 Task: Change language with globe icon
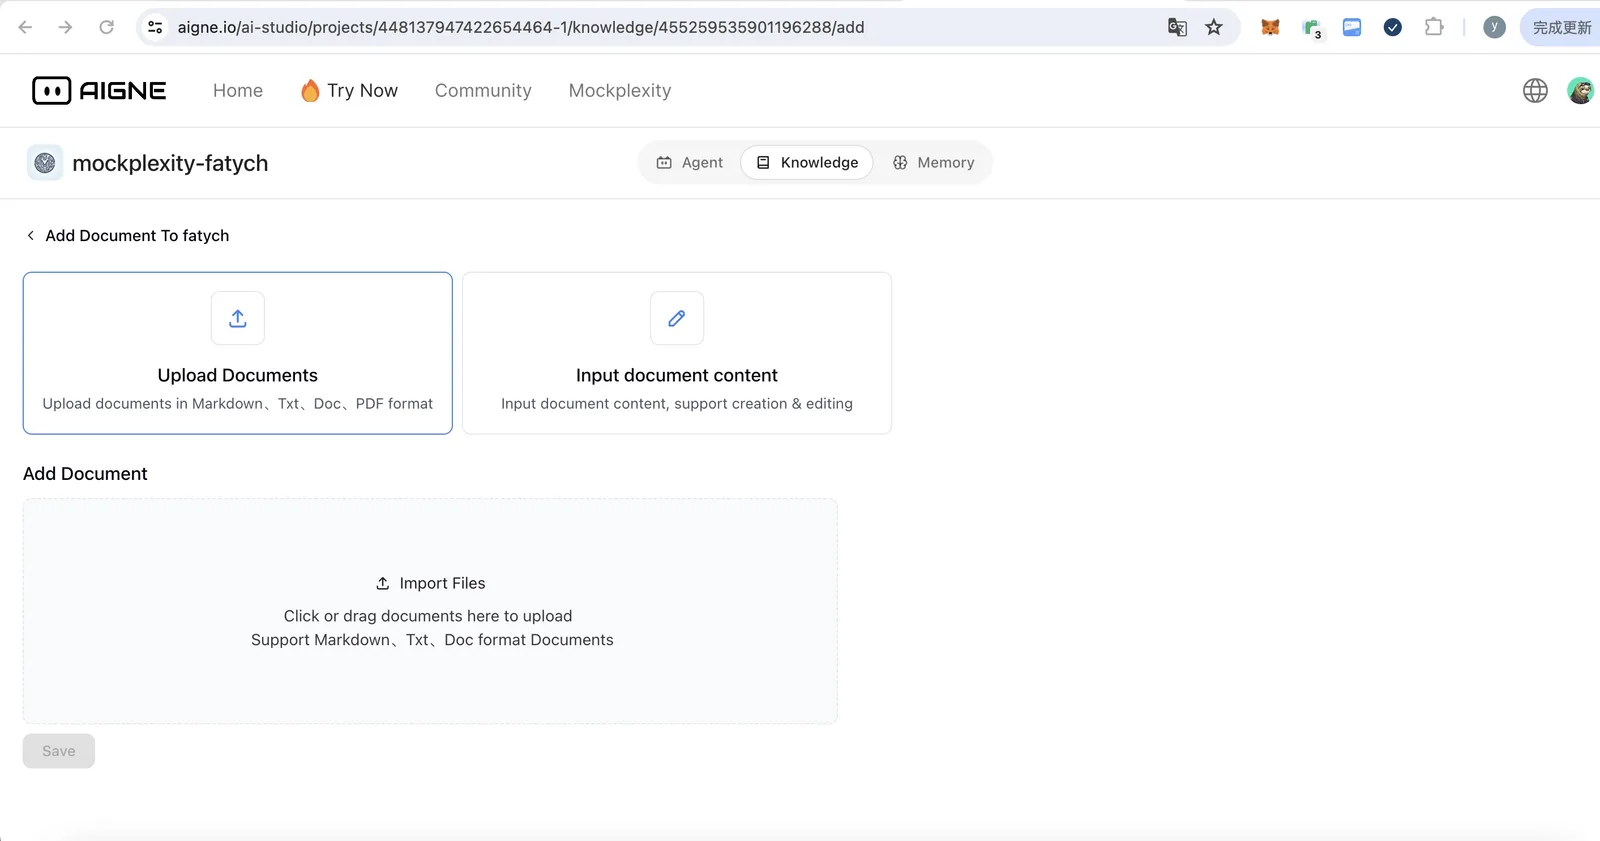pyautogui.click(x=1535, y=91)
